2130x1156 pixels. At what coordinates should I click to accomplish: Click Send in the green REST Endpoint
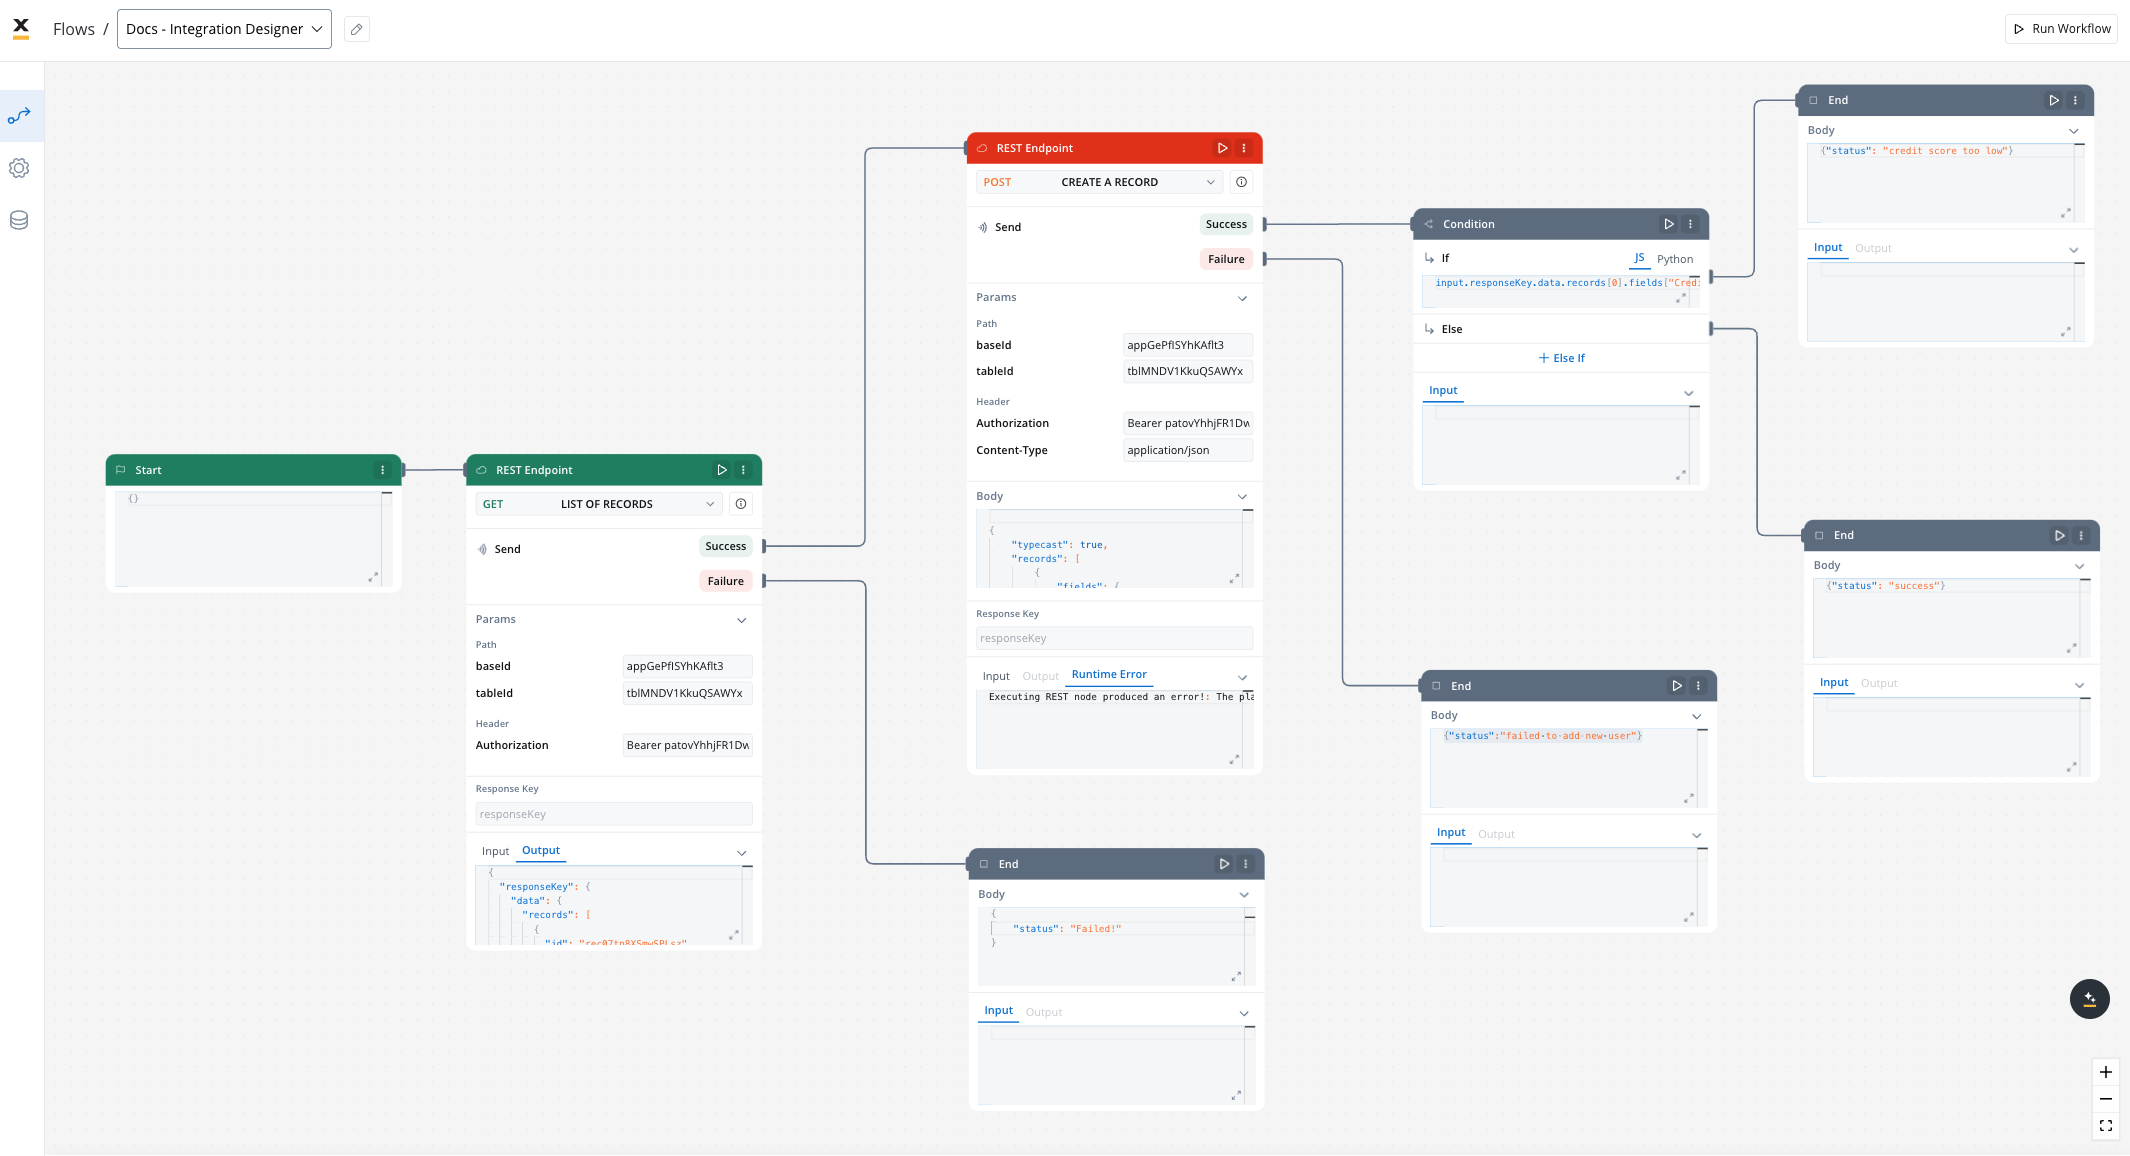(499, 549)
